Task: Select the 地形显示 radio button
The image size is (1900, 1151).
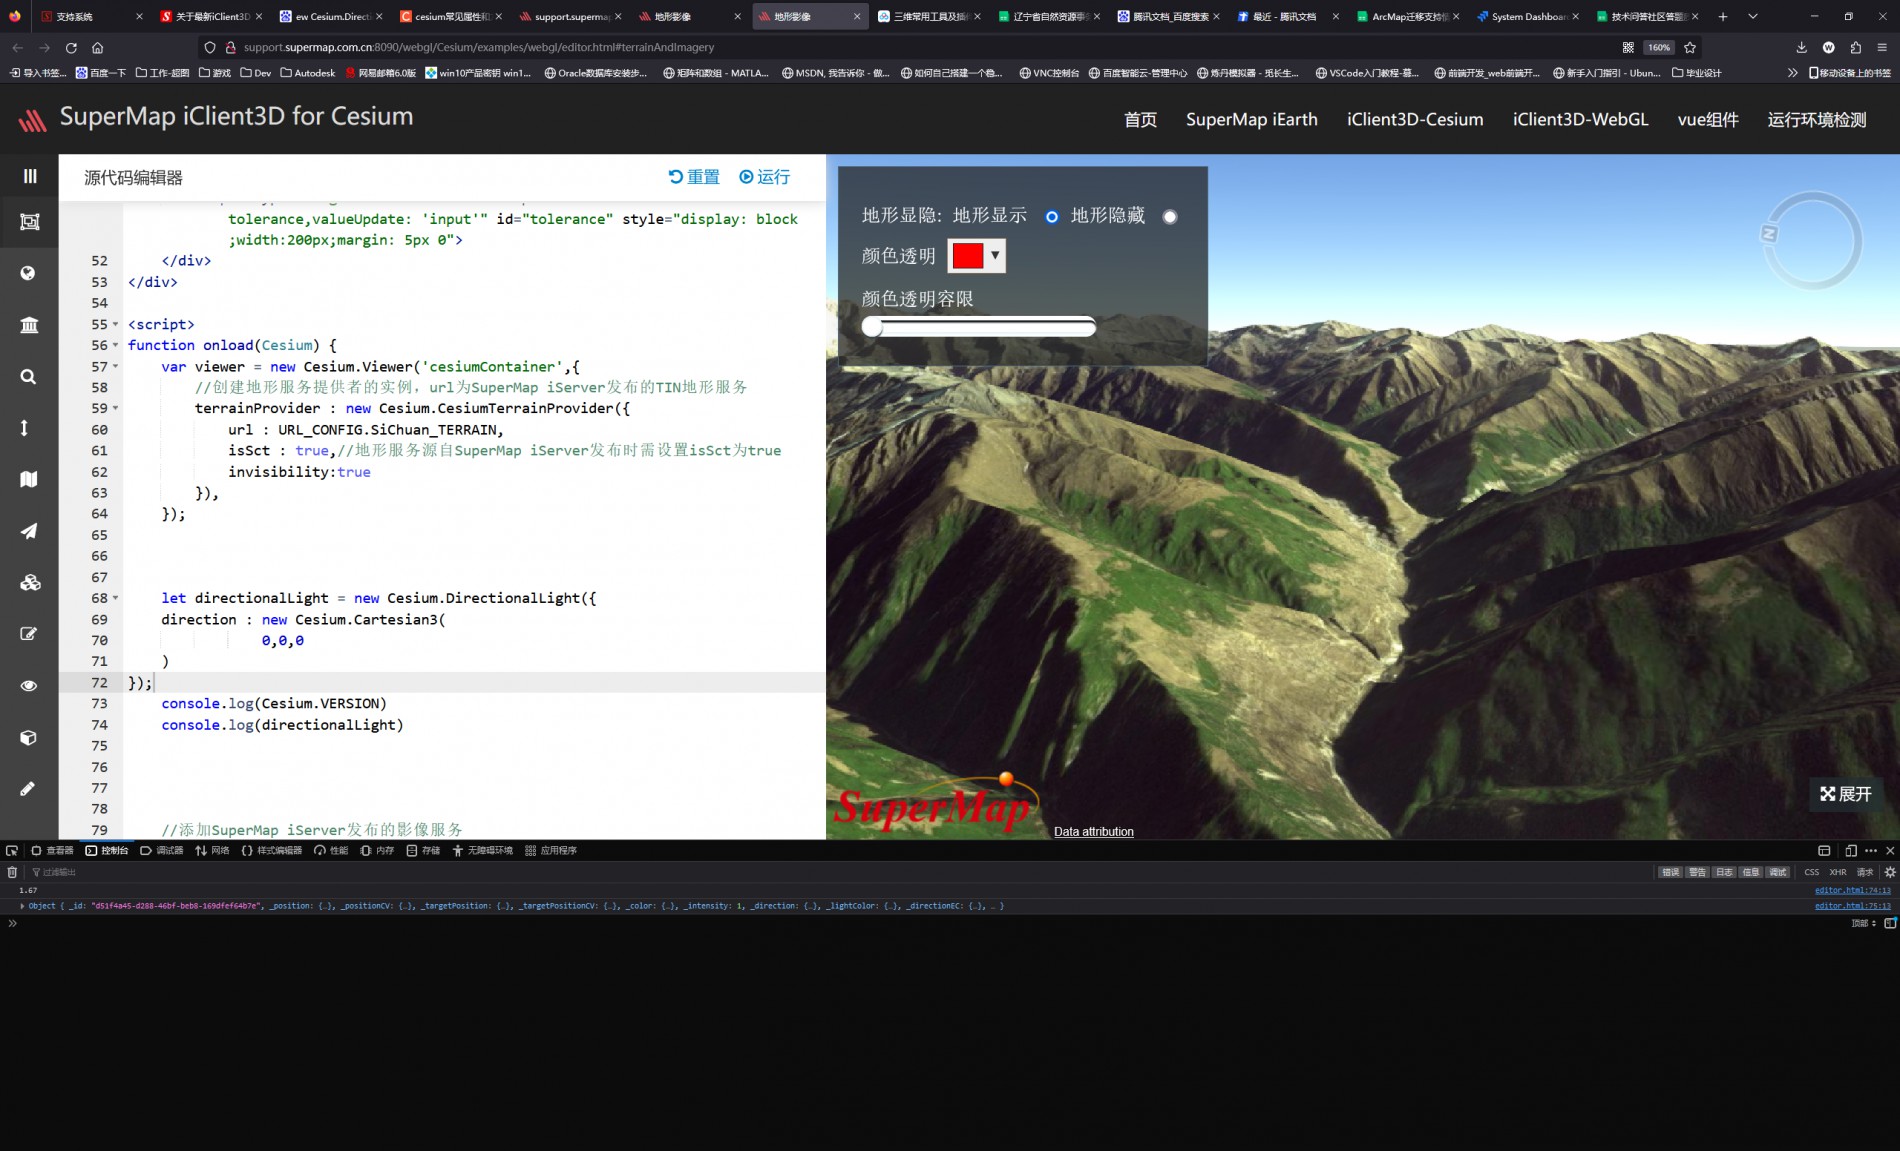Action: (x=1052, y=217)
